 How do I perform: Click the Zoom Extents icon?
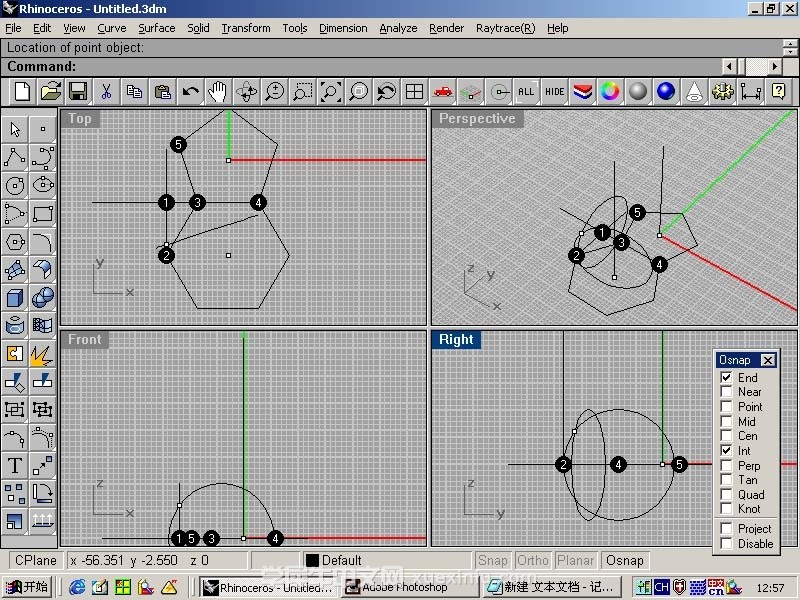(x=331, y=92)
